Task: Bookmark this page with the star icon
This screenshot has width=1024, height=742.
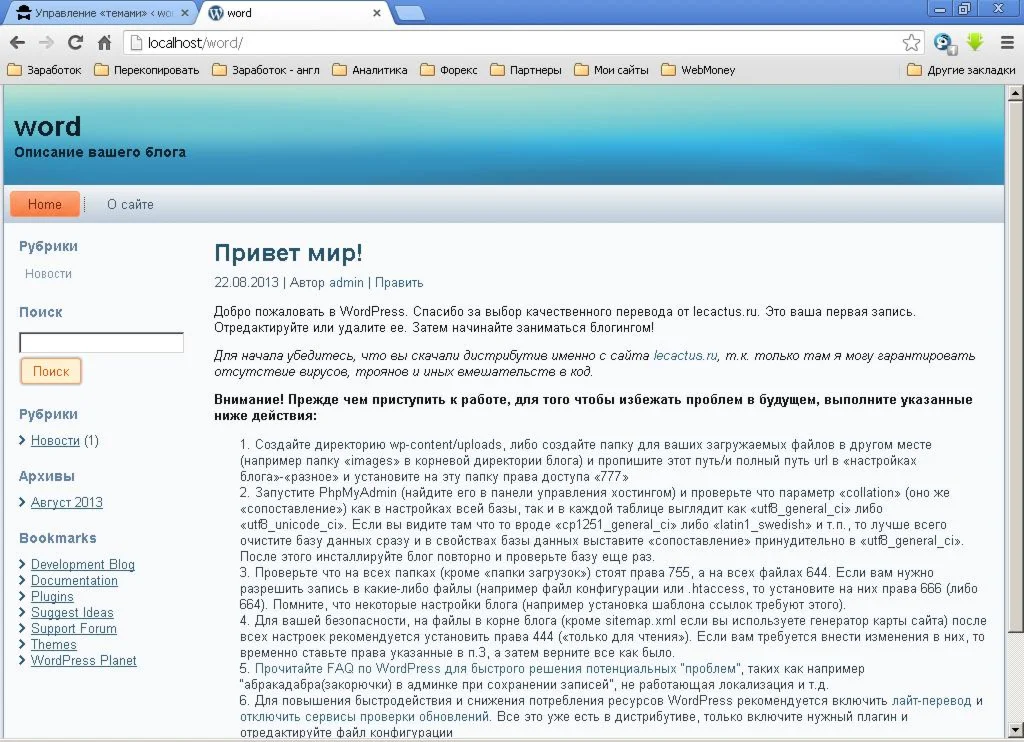Action: pos(911,43)
